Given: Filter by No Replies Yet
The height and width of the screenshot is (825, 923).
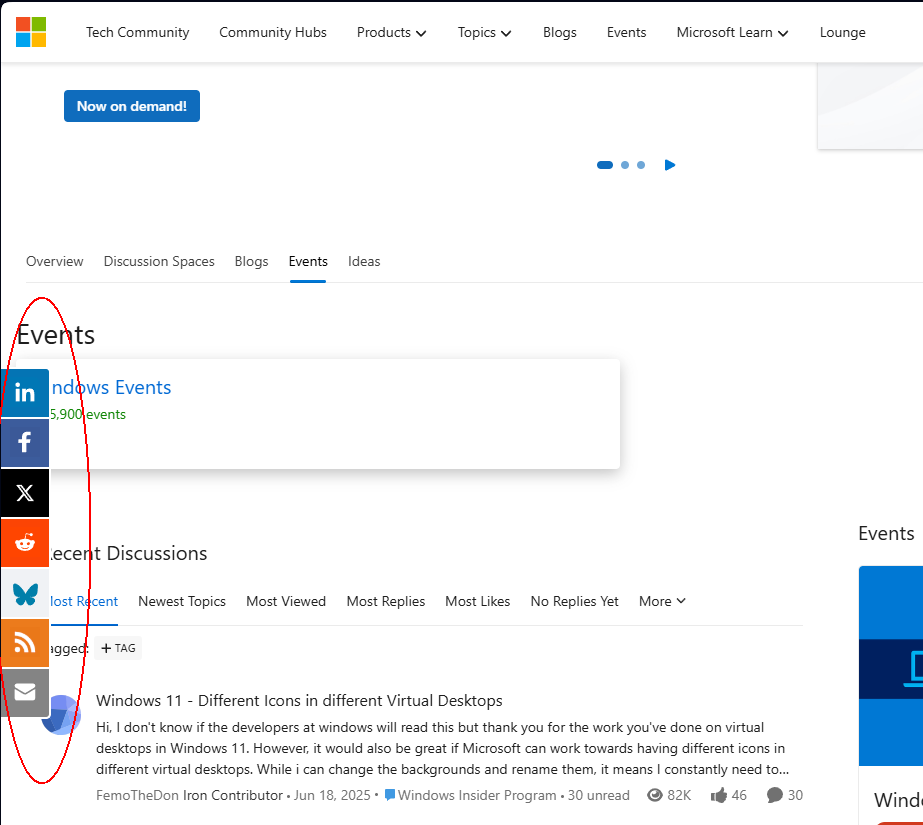Looking at the screenshot, I should pyautogui.click(x=575, y=601).
